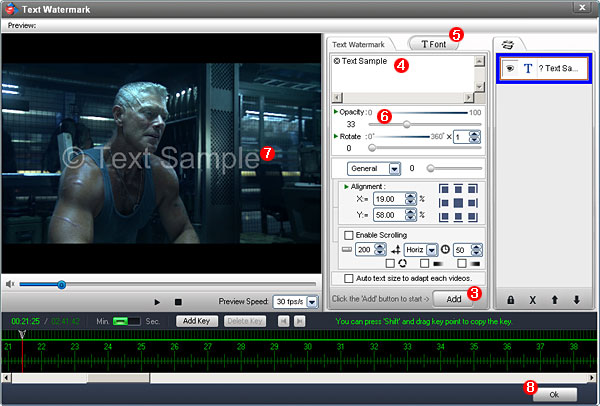The width and height of the screenshot is (600, 406).
Task: Click in the Text Sample text box
Action: pos(403,74)
